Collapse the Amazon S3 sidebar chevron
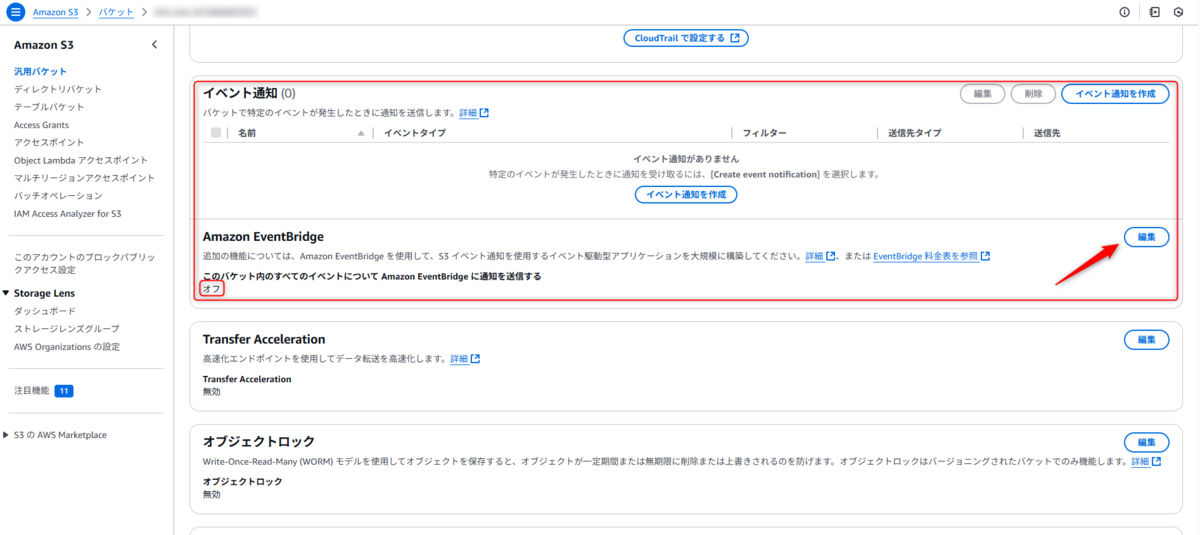This screenshot has height=535, width=1200. coord(154,45)
